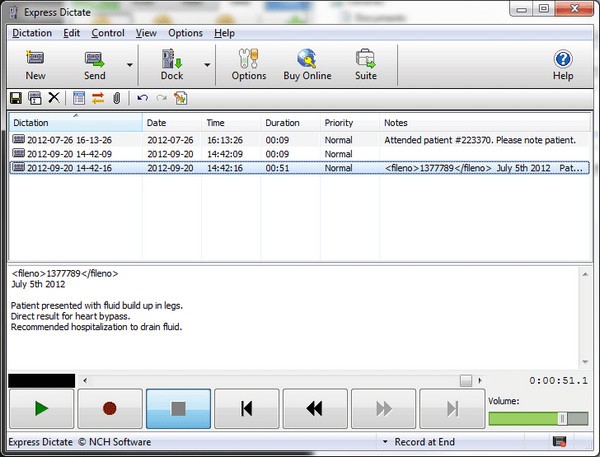Image resolution: width=600 pixels, height=457 pixels.
Task: Click notes text 'Recommended hospitalization to drain fluid.'
Action: click(96, 327)
